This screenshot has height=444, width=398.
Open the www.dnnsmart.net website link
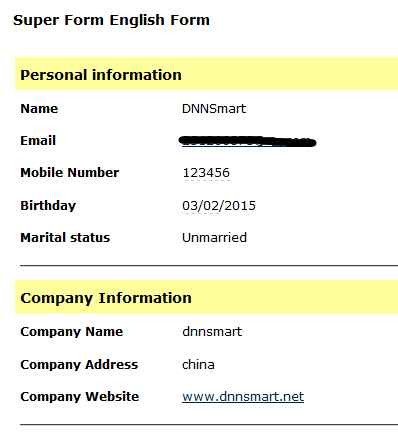coord(243,396)
